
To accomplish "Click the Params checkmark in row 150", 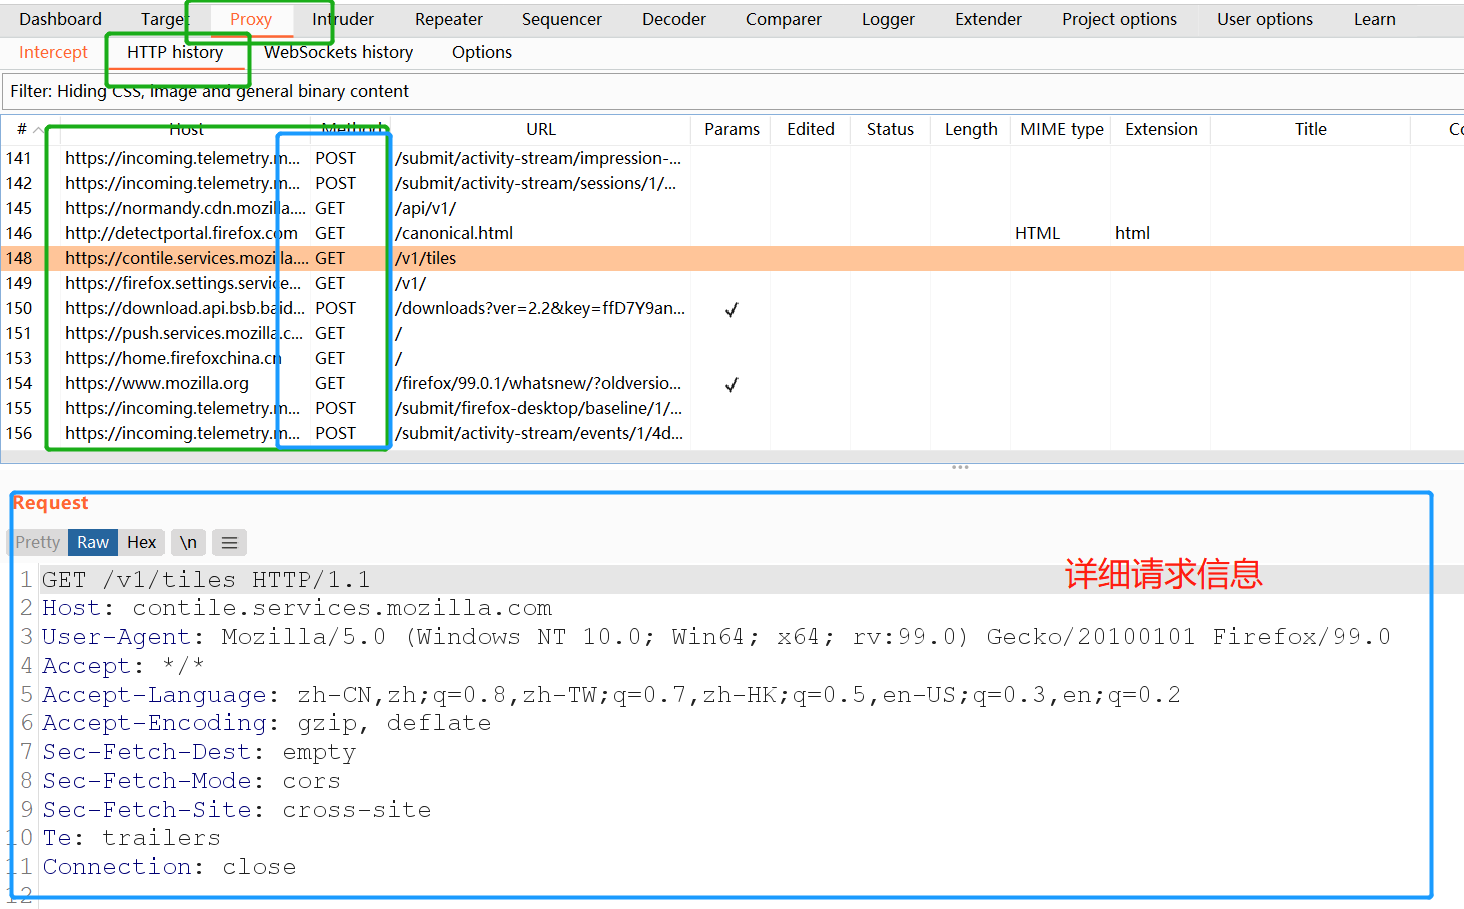I will pyautogui.click(x=731, y=309).
